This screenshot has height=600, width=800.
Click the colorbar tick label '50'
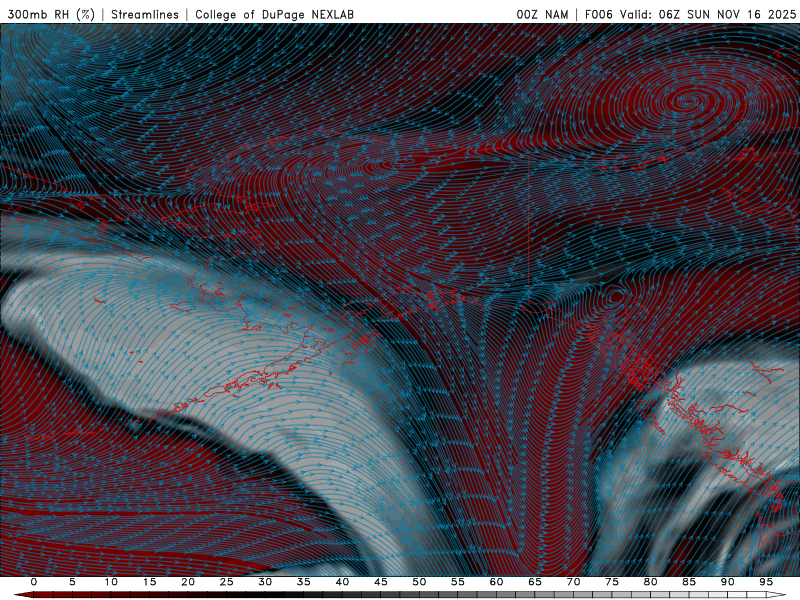click(x=419, y=582)
